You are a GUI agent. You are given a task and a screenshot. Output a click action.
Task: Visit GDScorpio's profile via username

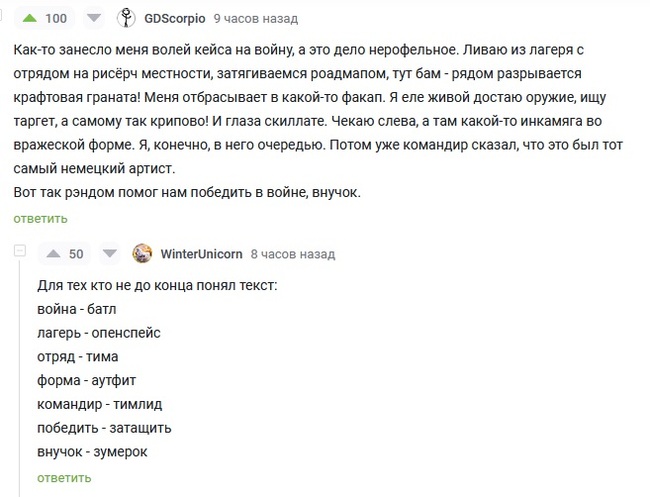175,19
